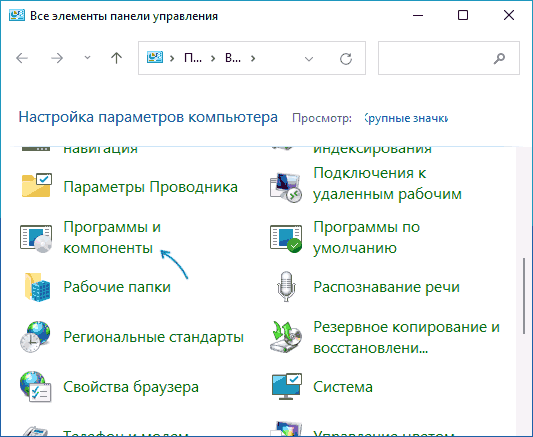This screenshot has width=533, height=437.
Task: Click the П... breadcrumb segment
Action: click(193, 58)
